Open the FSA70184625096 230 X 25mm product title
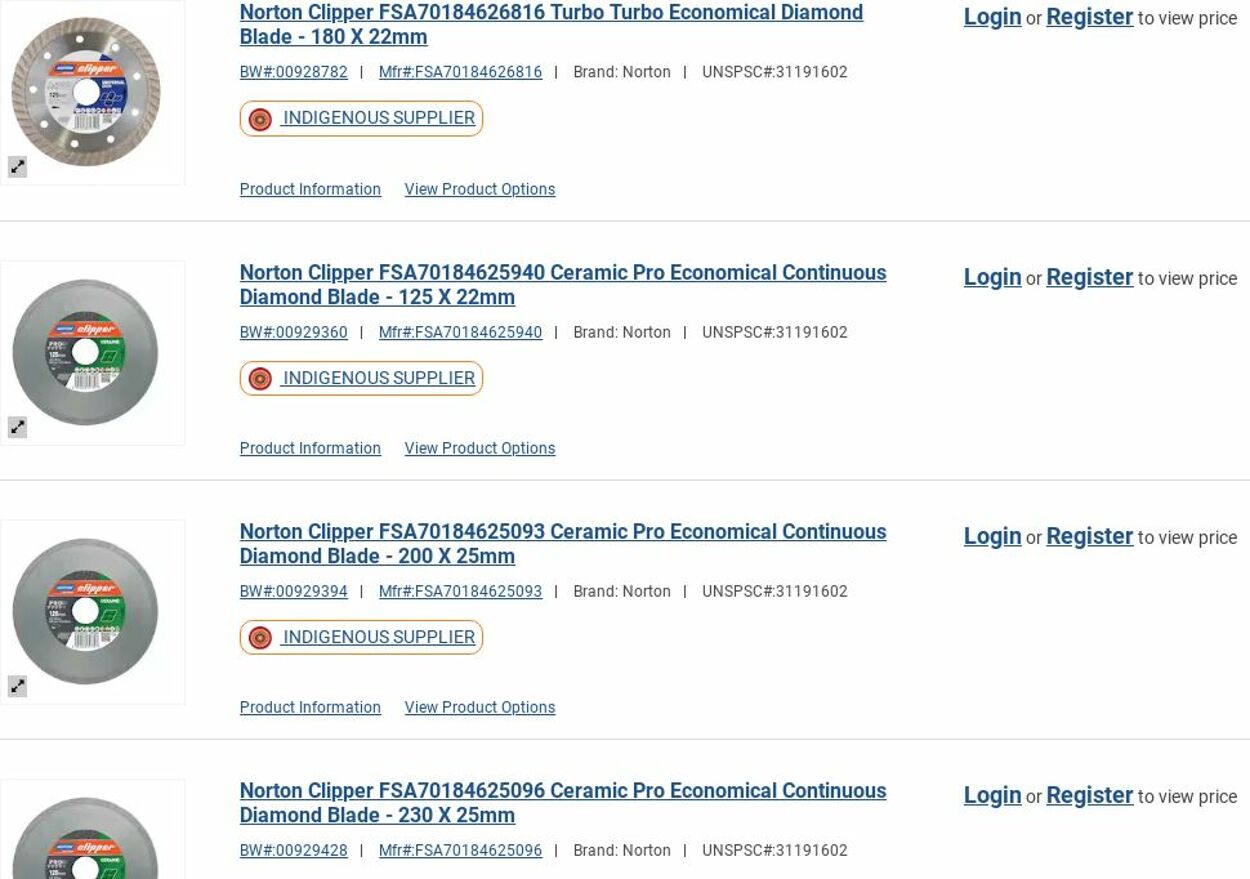 562,802
